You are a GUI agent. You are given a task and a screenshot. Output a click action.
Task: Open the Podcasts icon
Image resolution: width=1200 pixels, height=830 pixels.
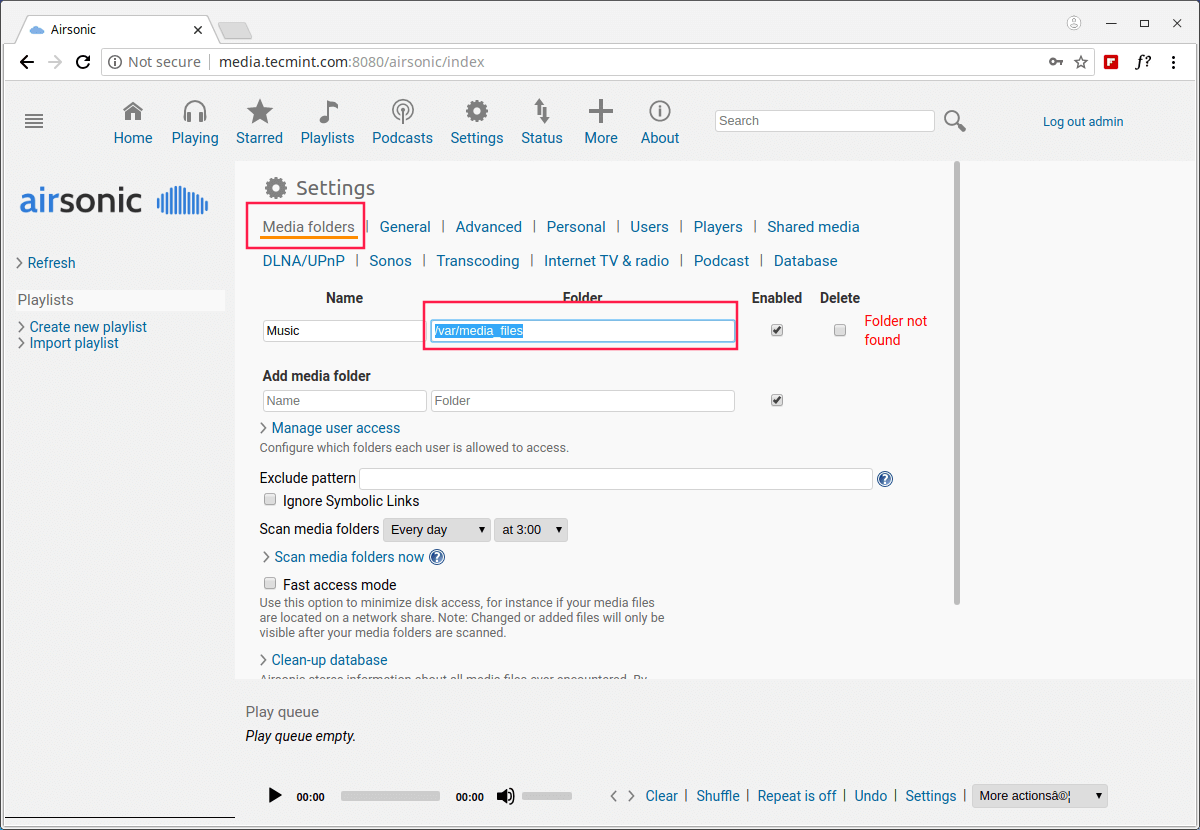pyautogui.click(x=402, y=111)
